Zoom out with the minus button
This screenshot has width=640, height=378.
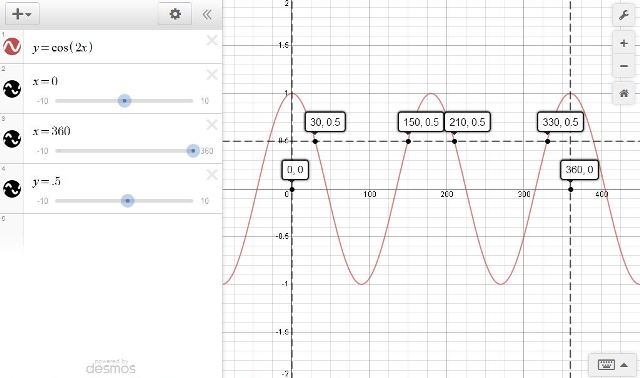(x=623, y=66)
